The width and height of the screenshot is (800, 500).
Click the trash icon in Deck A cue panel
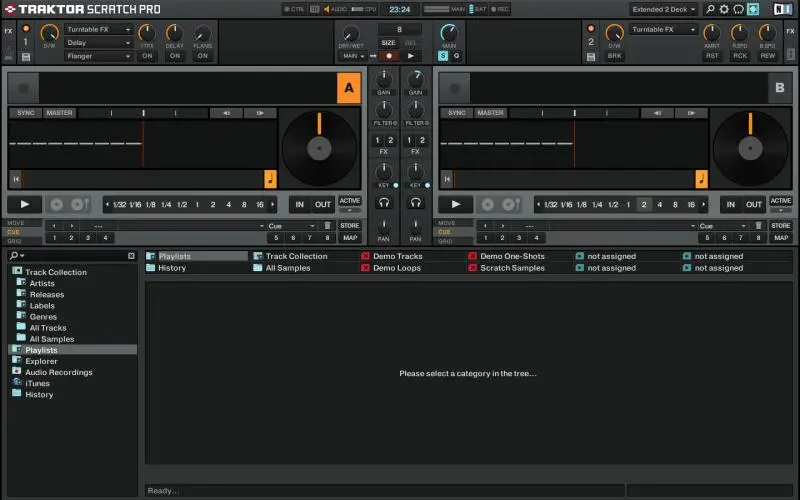click(327, 226)
